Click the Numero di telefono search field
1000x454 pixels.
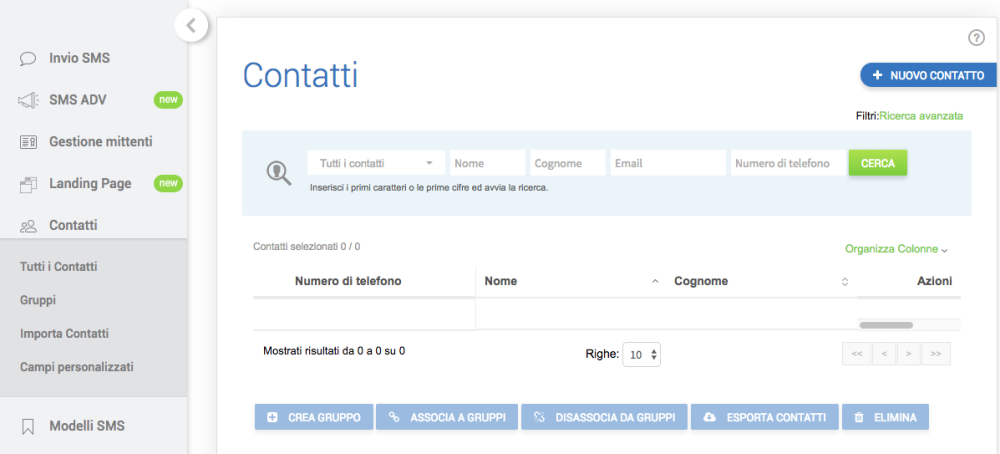[788, 163]
